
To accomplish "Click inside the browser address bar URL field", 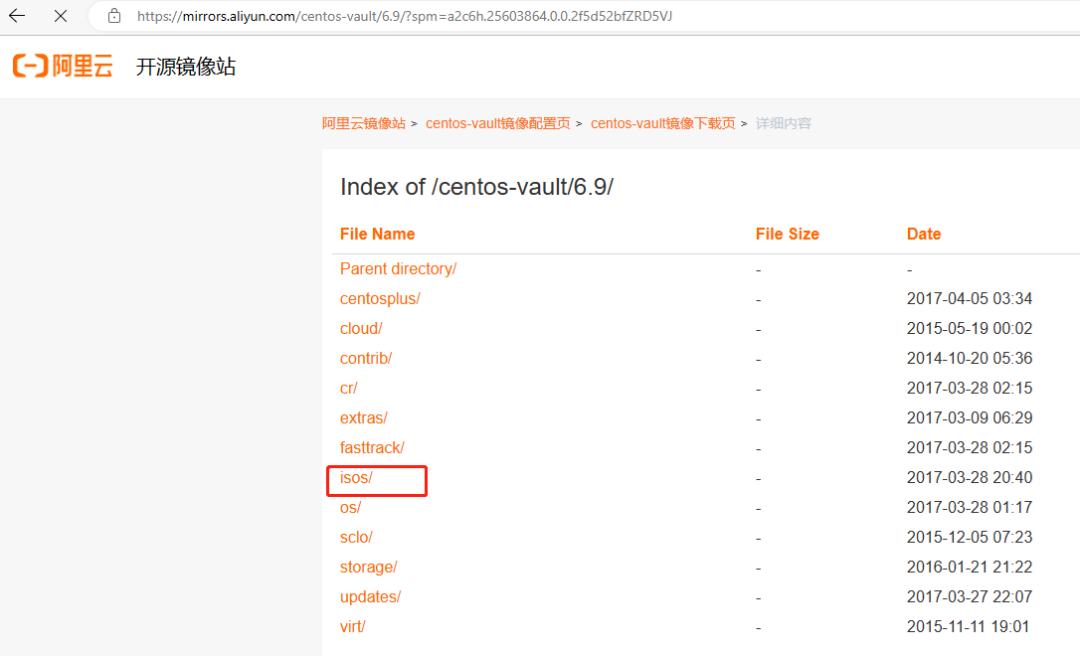I will [400, 16].
